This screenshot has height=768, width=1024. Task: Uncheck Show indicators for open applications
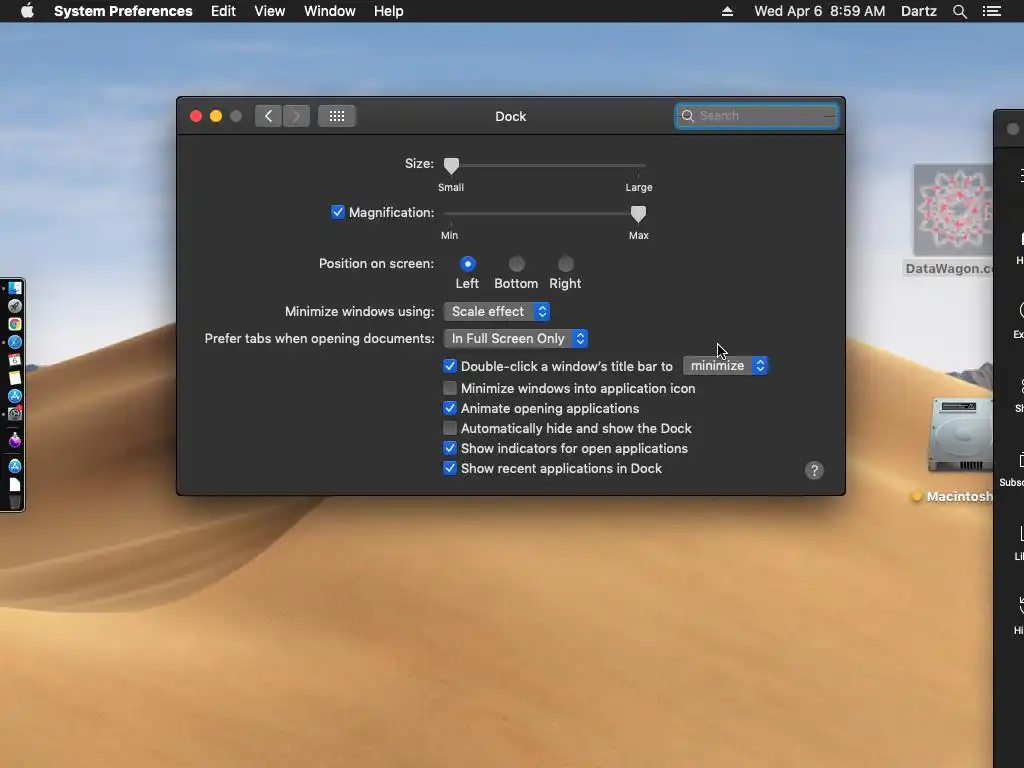(x=450, y=448)
